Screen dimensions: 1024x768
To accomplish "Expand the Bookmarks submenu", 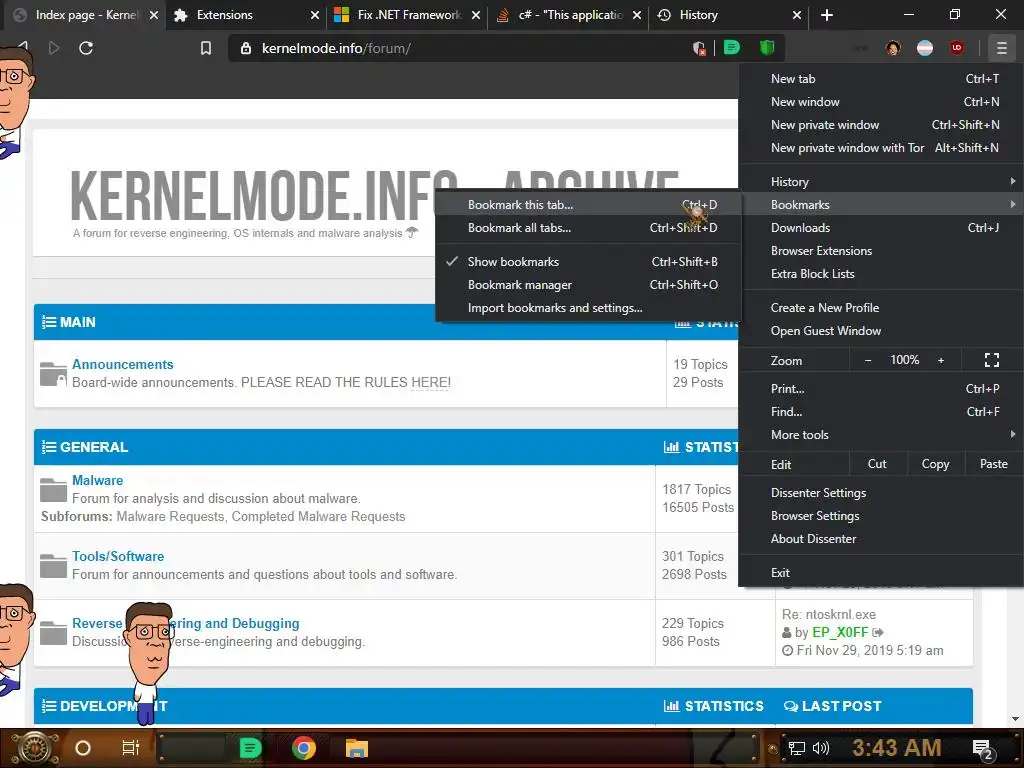I will coord(881,204).
